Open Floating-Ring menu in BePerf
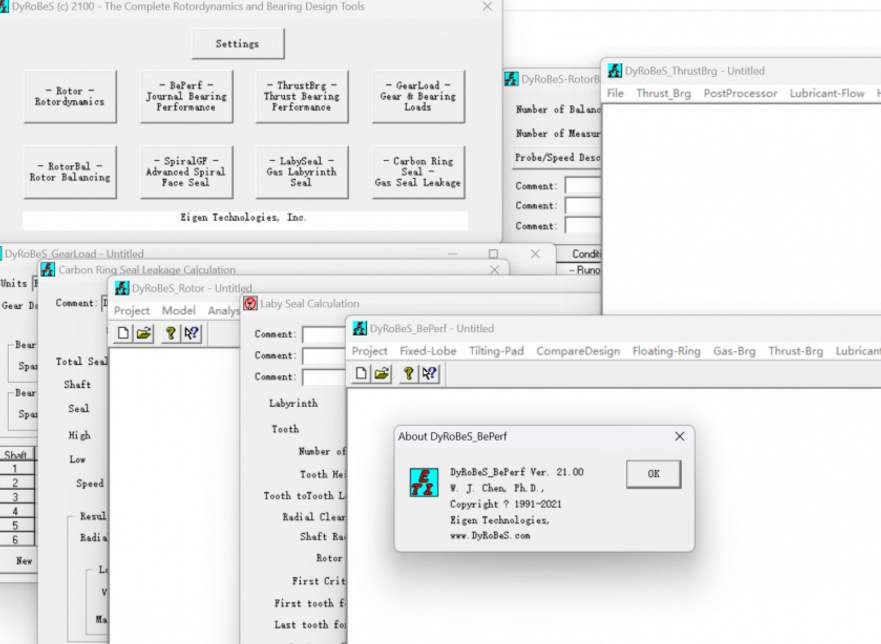881x644 pixels. 666,351
